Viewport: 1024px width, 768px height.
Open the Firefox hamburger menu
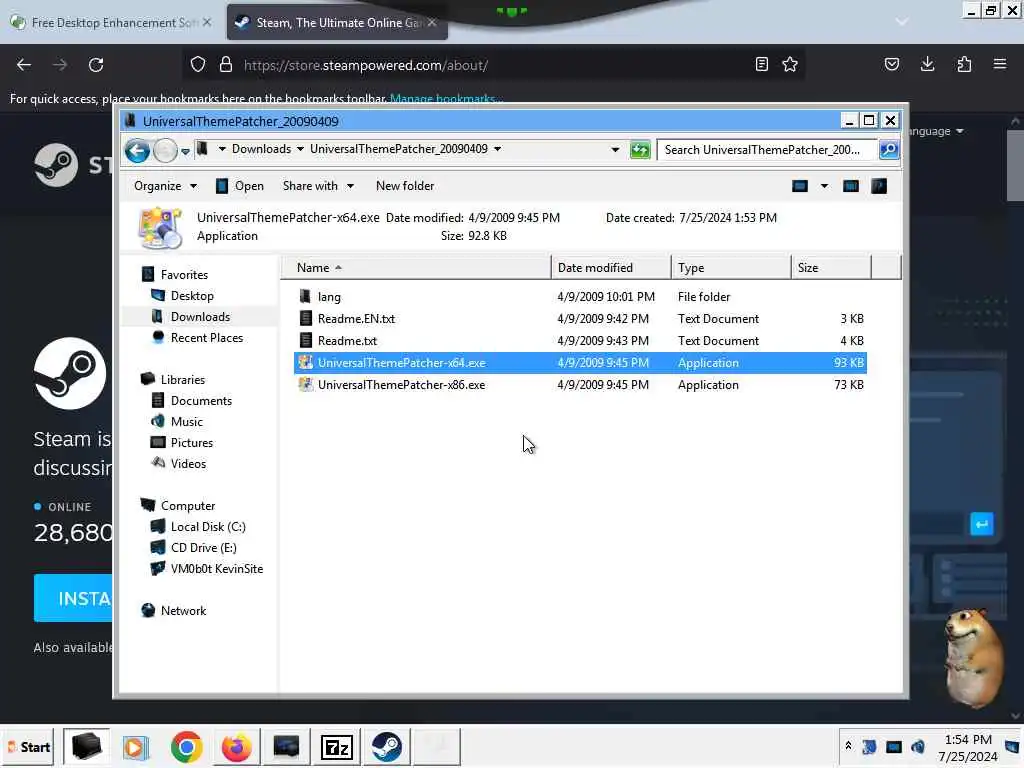click(x=1000, y=64)
